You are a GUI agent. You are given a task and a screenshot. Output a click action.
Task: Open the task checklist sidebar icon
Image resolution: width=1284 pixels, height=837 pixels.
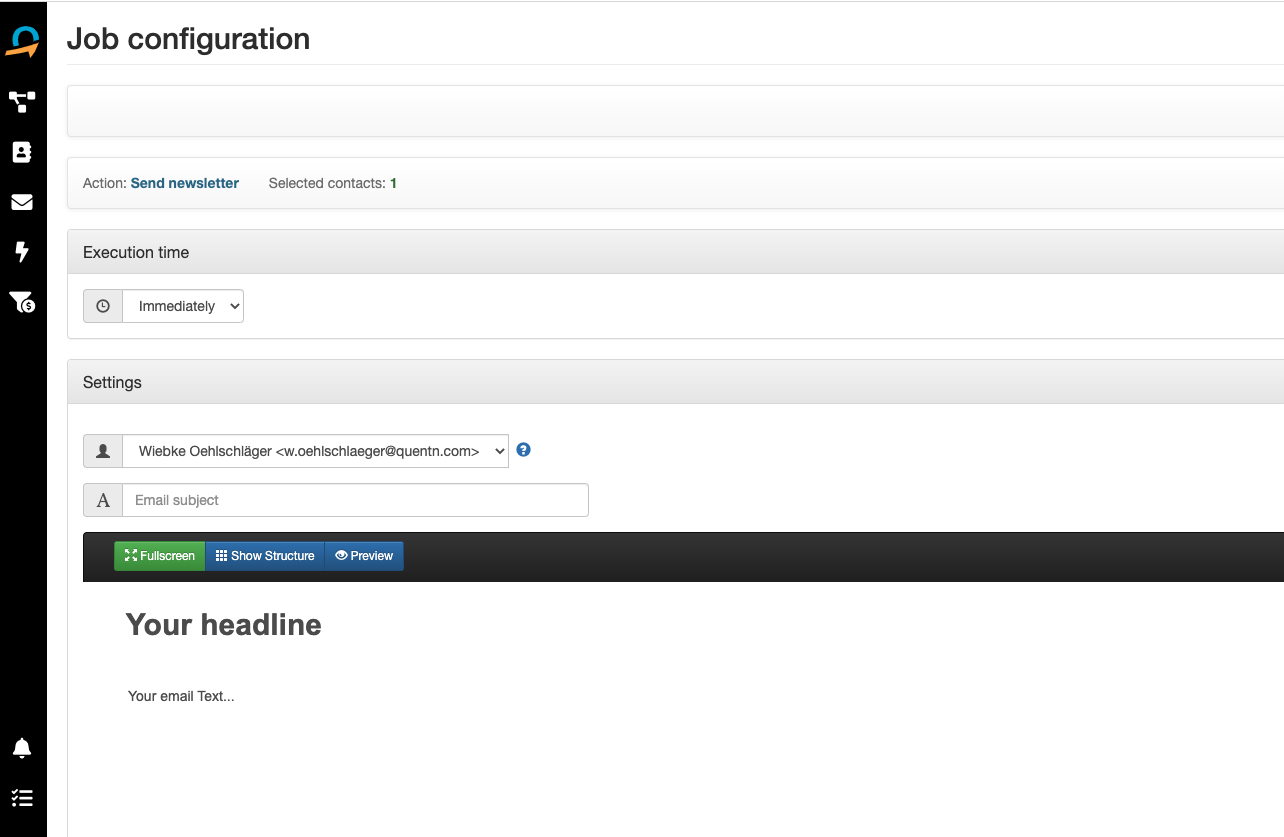22,798
